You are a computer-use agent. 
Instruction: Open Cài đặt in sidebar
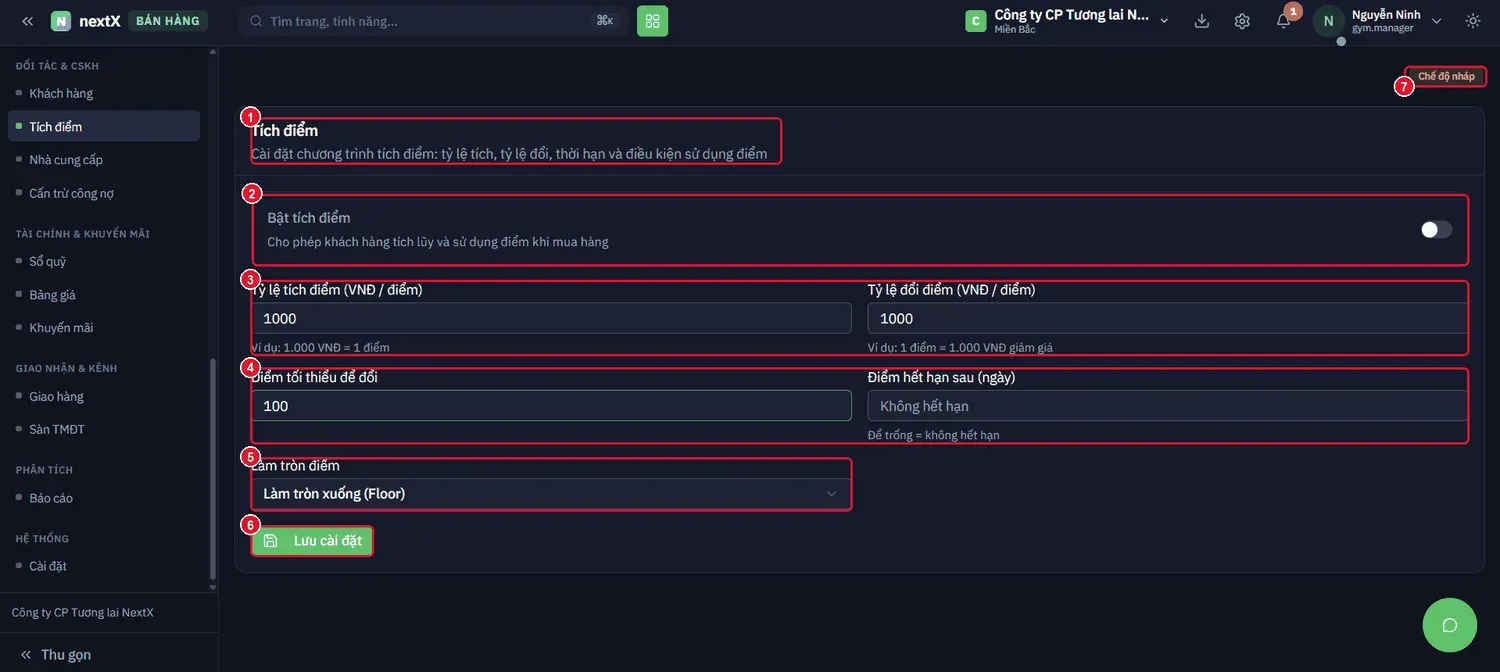104,566
